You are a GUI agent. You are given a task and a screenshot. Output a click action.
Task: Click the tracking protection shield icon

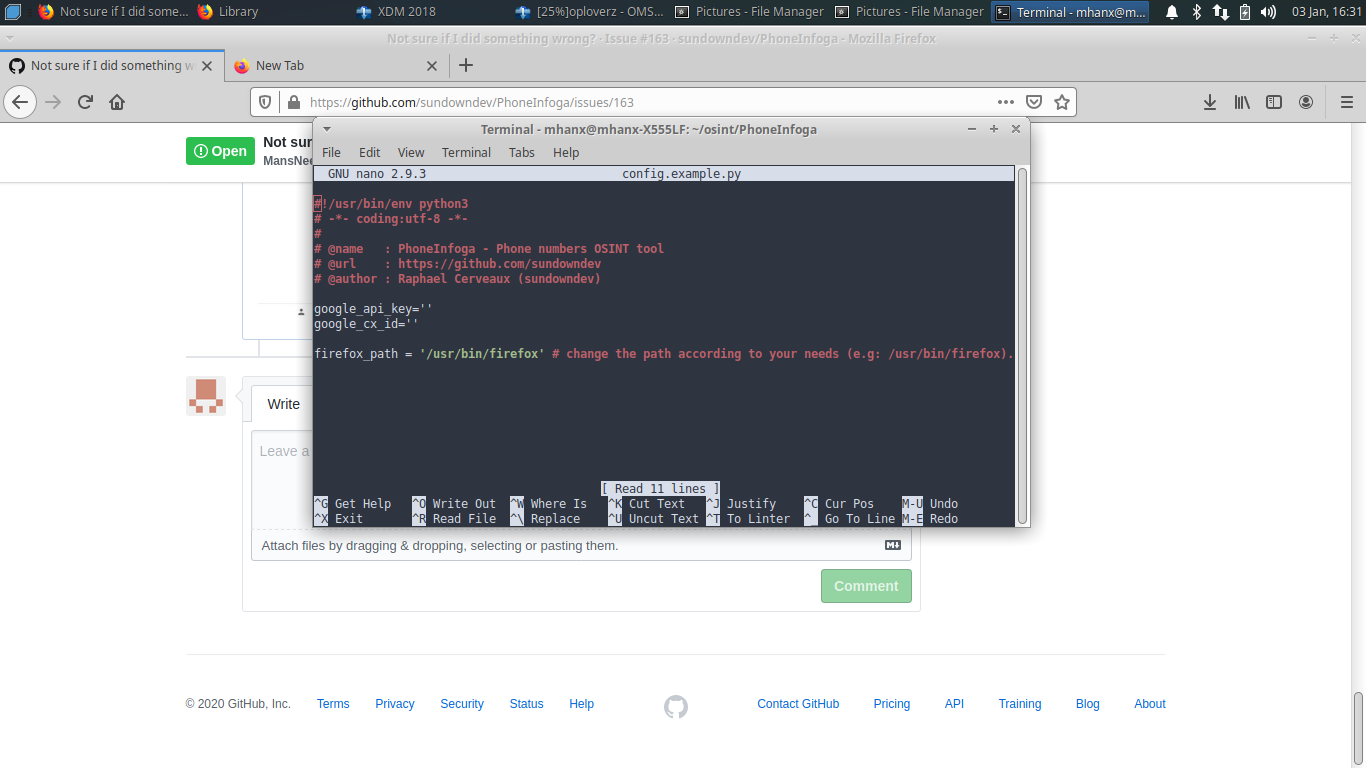click(263, 102)
